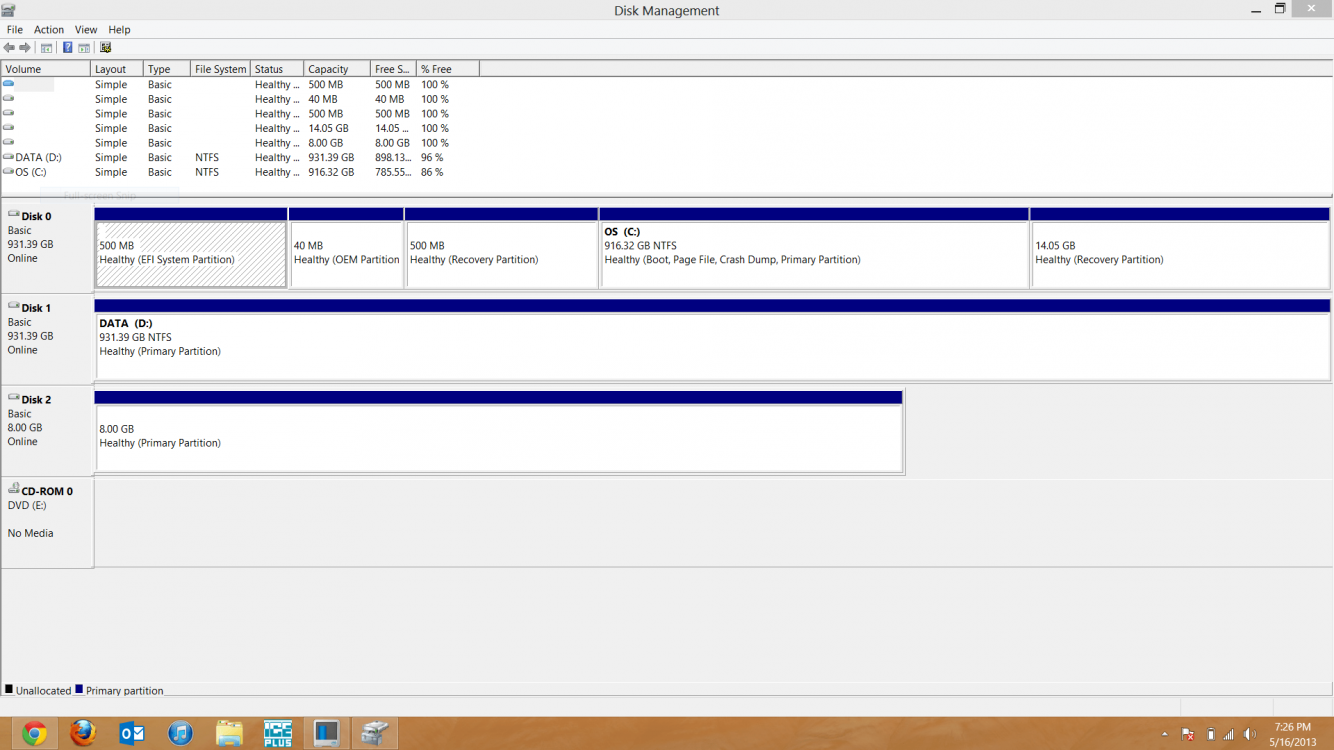Show hidden tray icons with the up arrow
1334x750 pixels.
pyautogui.click(x=1164, y=735)
